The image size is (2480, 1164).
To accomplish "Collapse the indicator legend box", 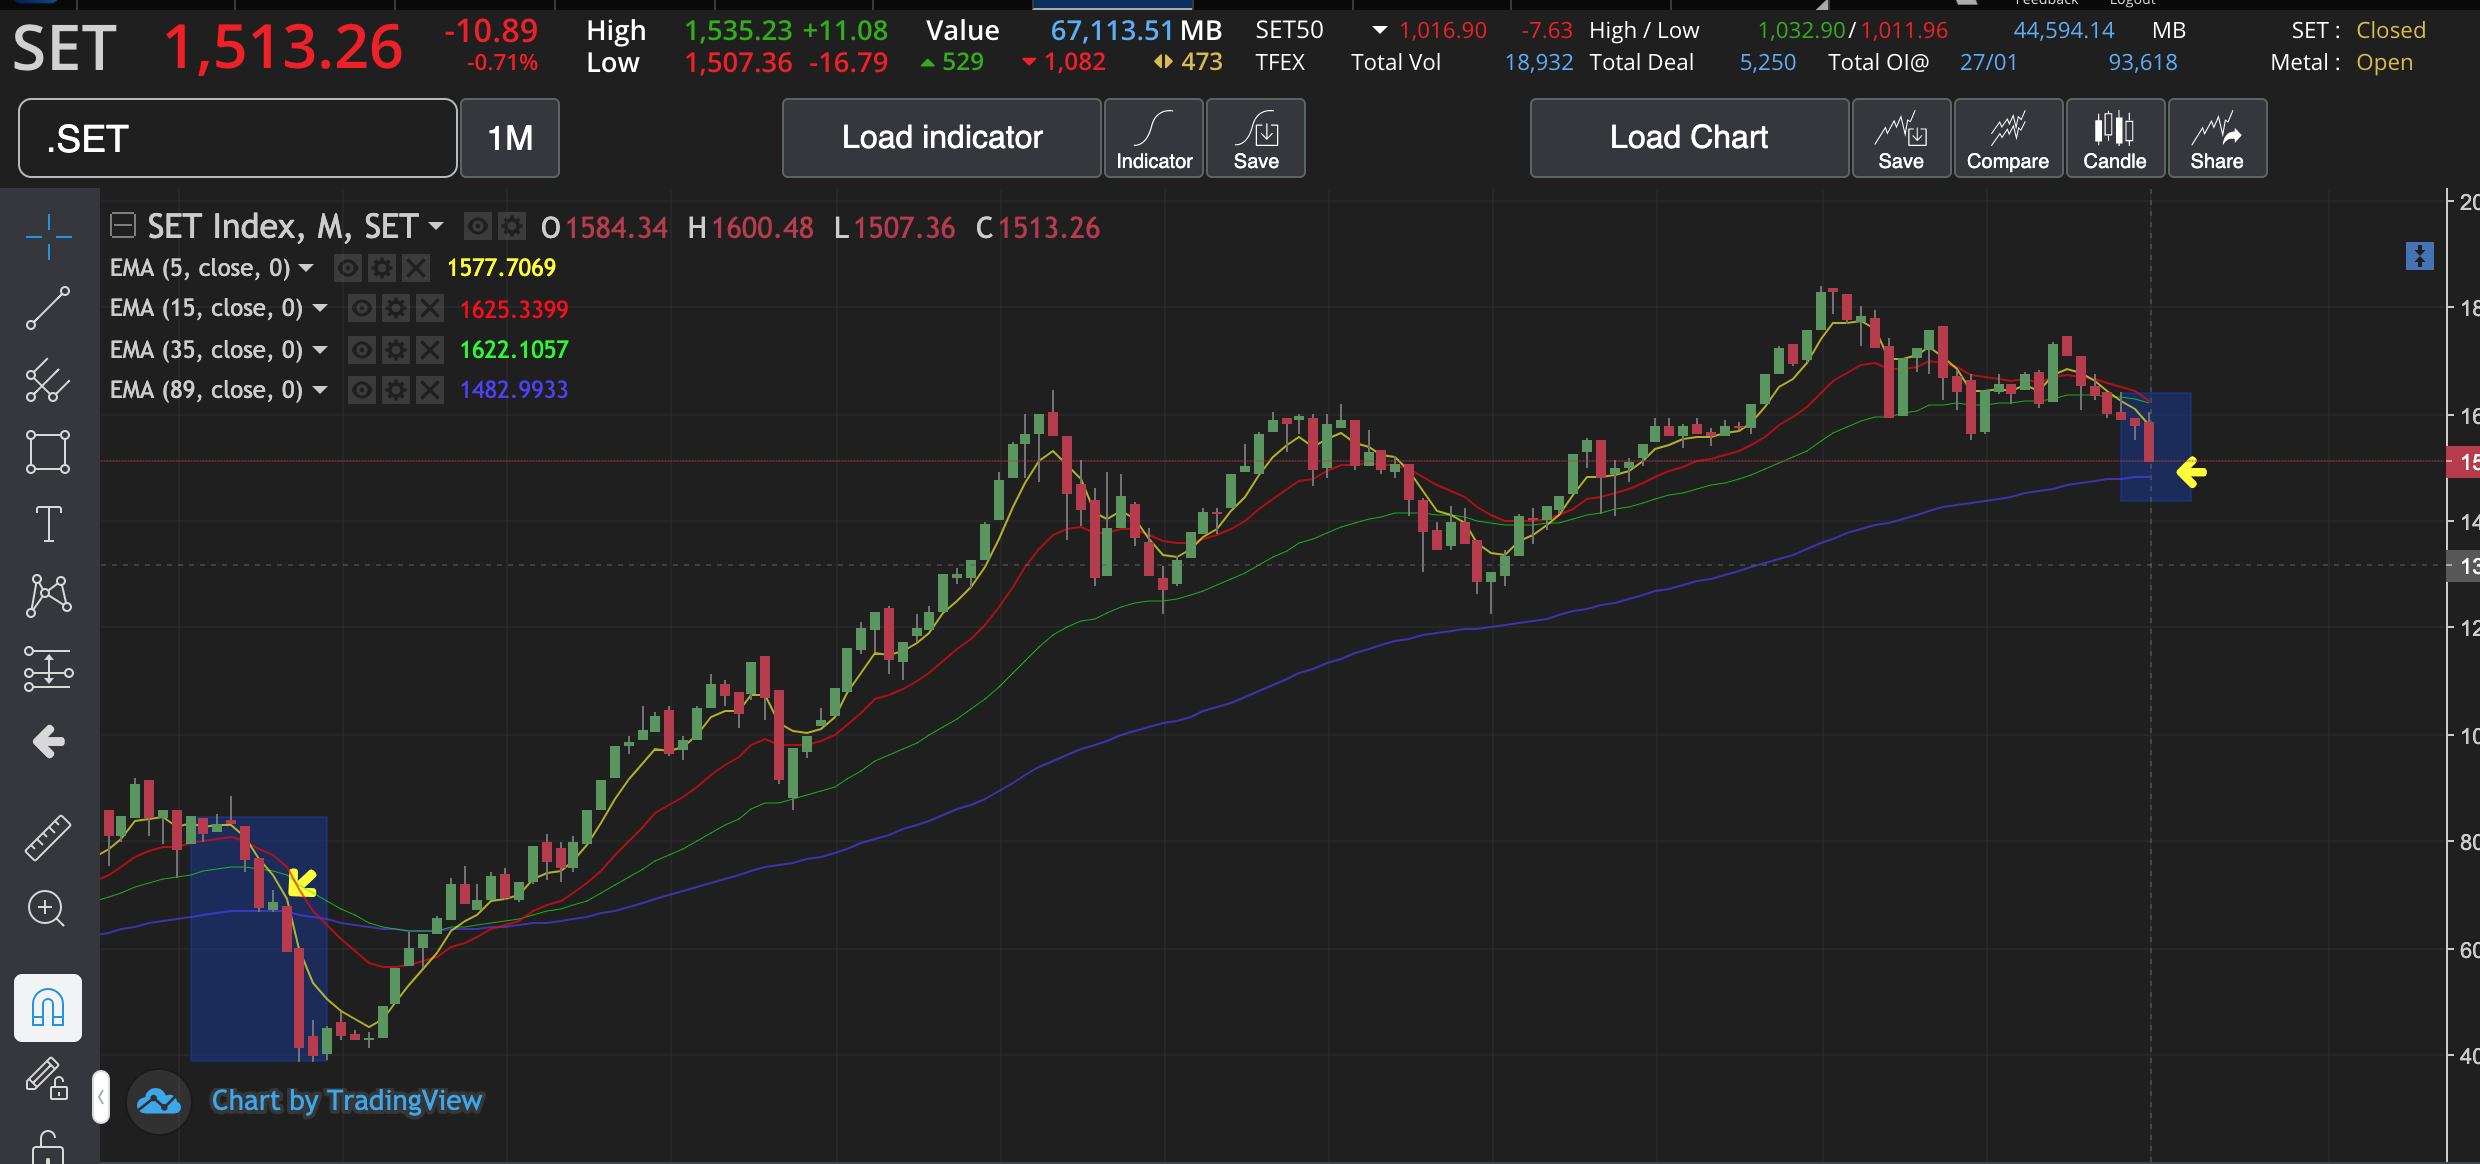I will click(122, 226).
